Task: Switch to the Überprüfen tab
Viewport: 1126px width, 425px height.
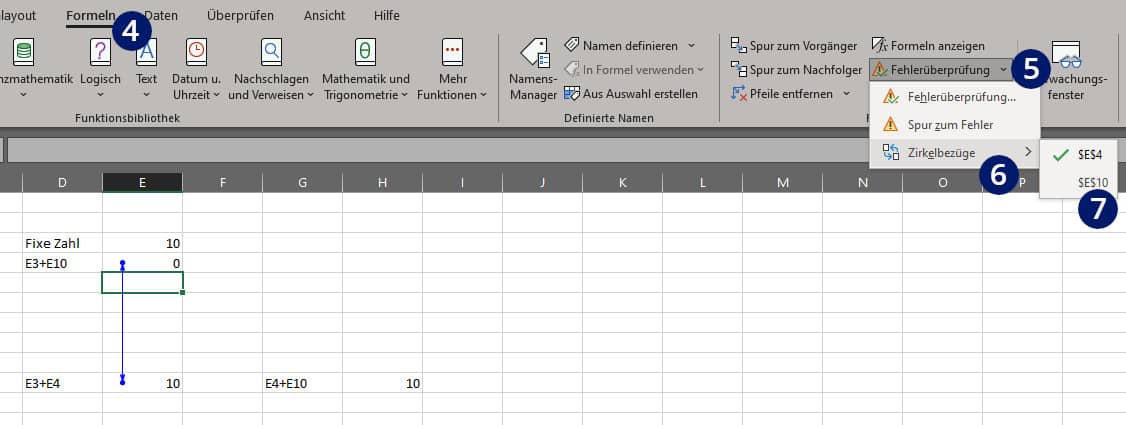Action: tap(241, 15)
